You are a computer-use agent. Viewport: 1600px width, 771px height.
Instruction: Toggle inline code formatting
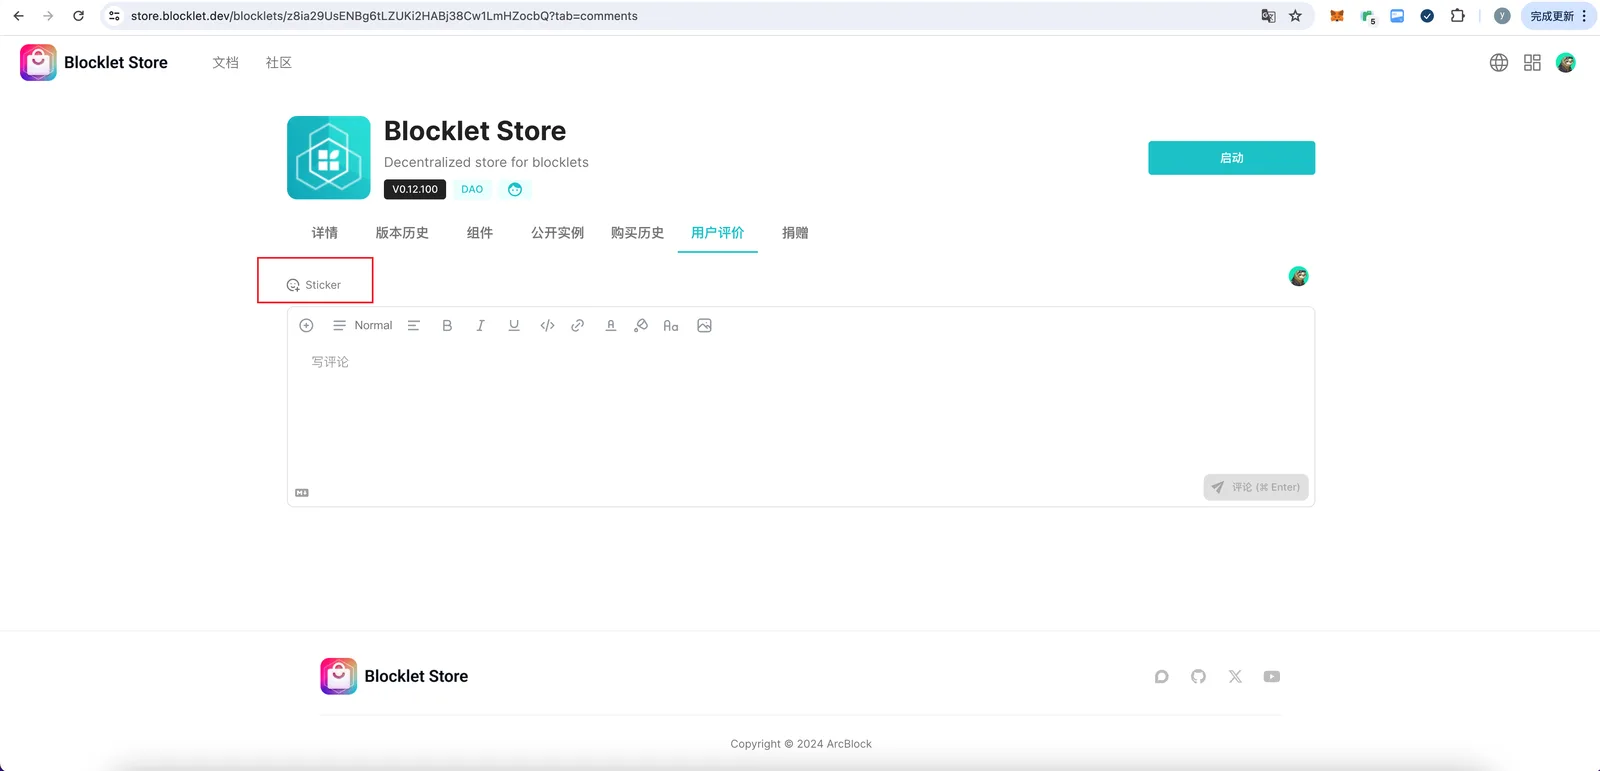tap(547, 326)
